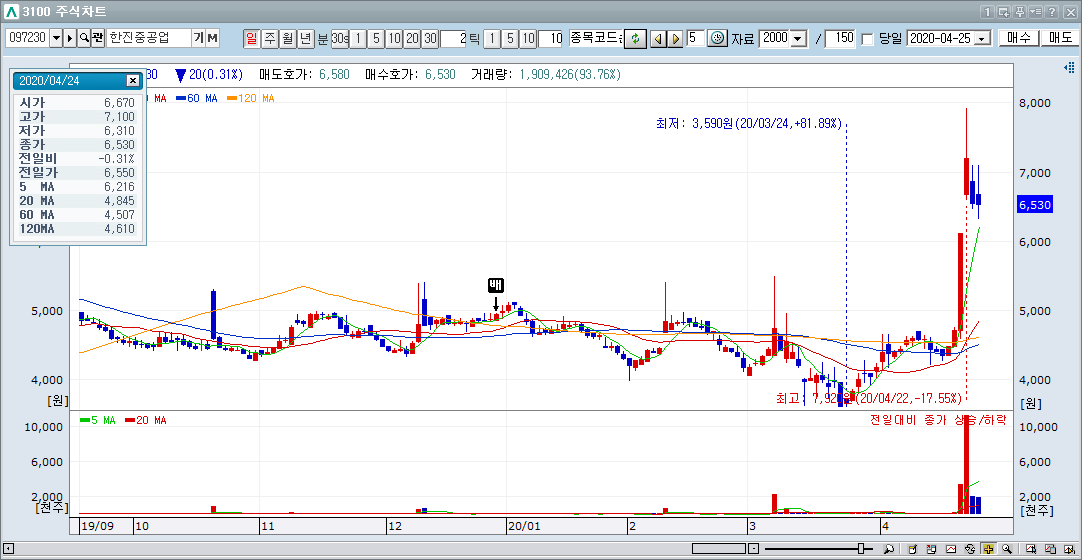Click the red-arrow window layout icon
This screenshot has height=560, width=1082.
(932, 550)
